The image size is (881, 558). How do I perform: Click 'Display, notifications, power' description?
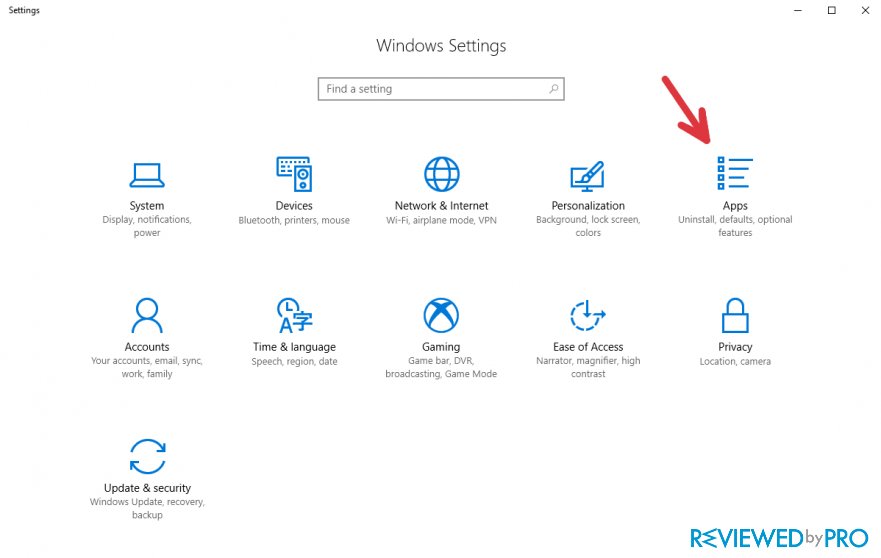point(147,226)
